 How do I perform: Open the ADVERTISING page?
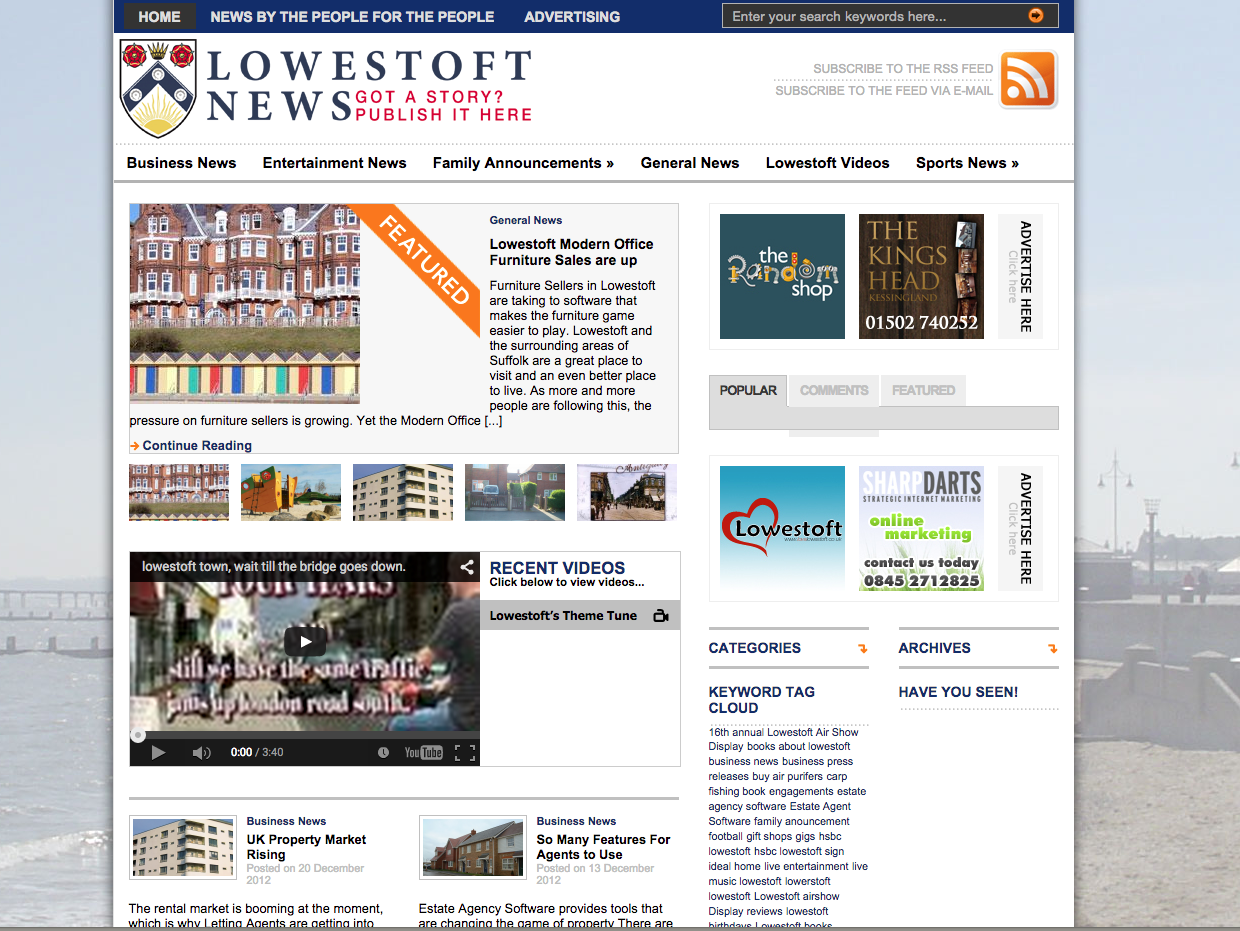tap(572, 16)
